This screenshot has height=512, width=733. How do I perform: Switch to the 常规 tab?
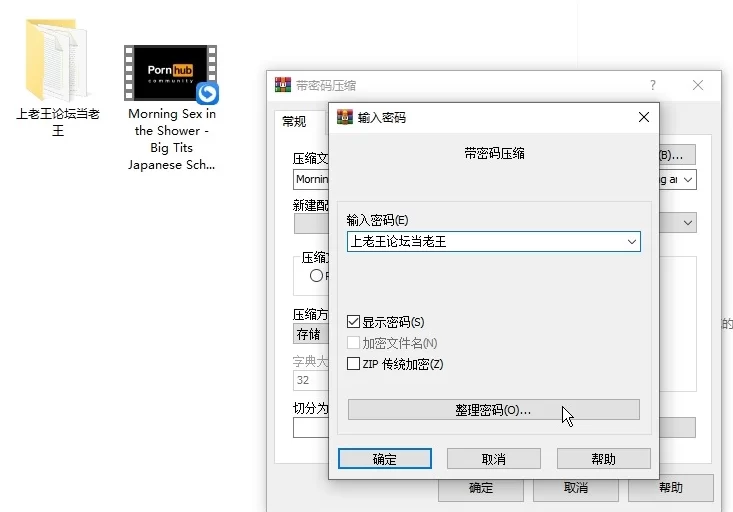click(294, 122)
